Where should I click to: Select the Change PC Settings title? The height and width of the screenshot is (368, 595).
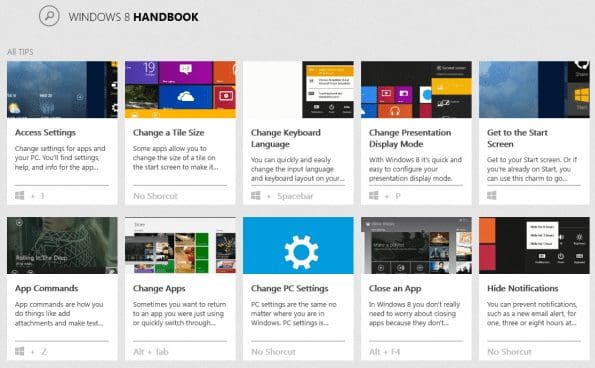[x=290, y=289]
